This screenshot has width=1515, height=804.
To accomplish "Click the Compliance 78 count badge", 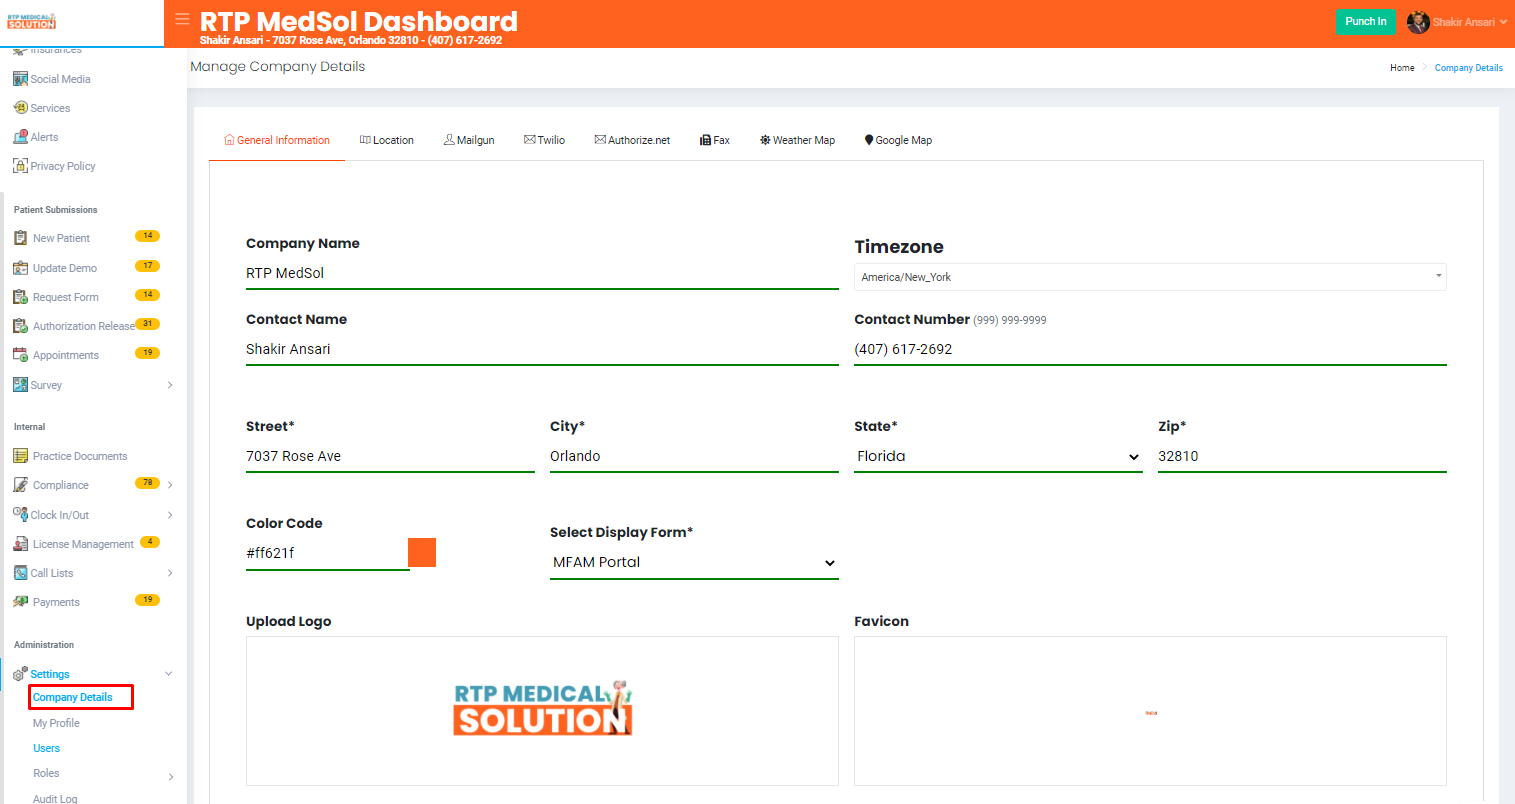I will point(147,483).
